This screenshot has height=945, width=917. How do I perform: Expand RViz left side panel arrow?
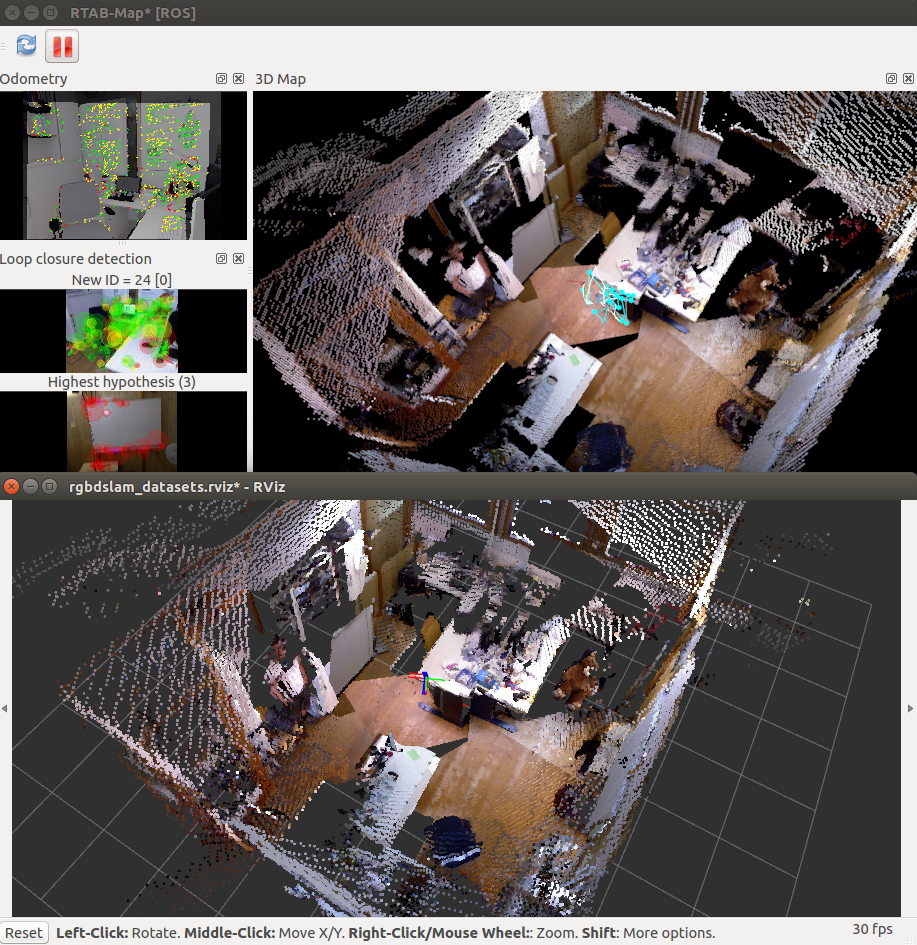coord(5,708)
